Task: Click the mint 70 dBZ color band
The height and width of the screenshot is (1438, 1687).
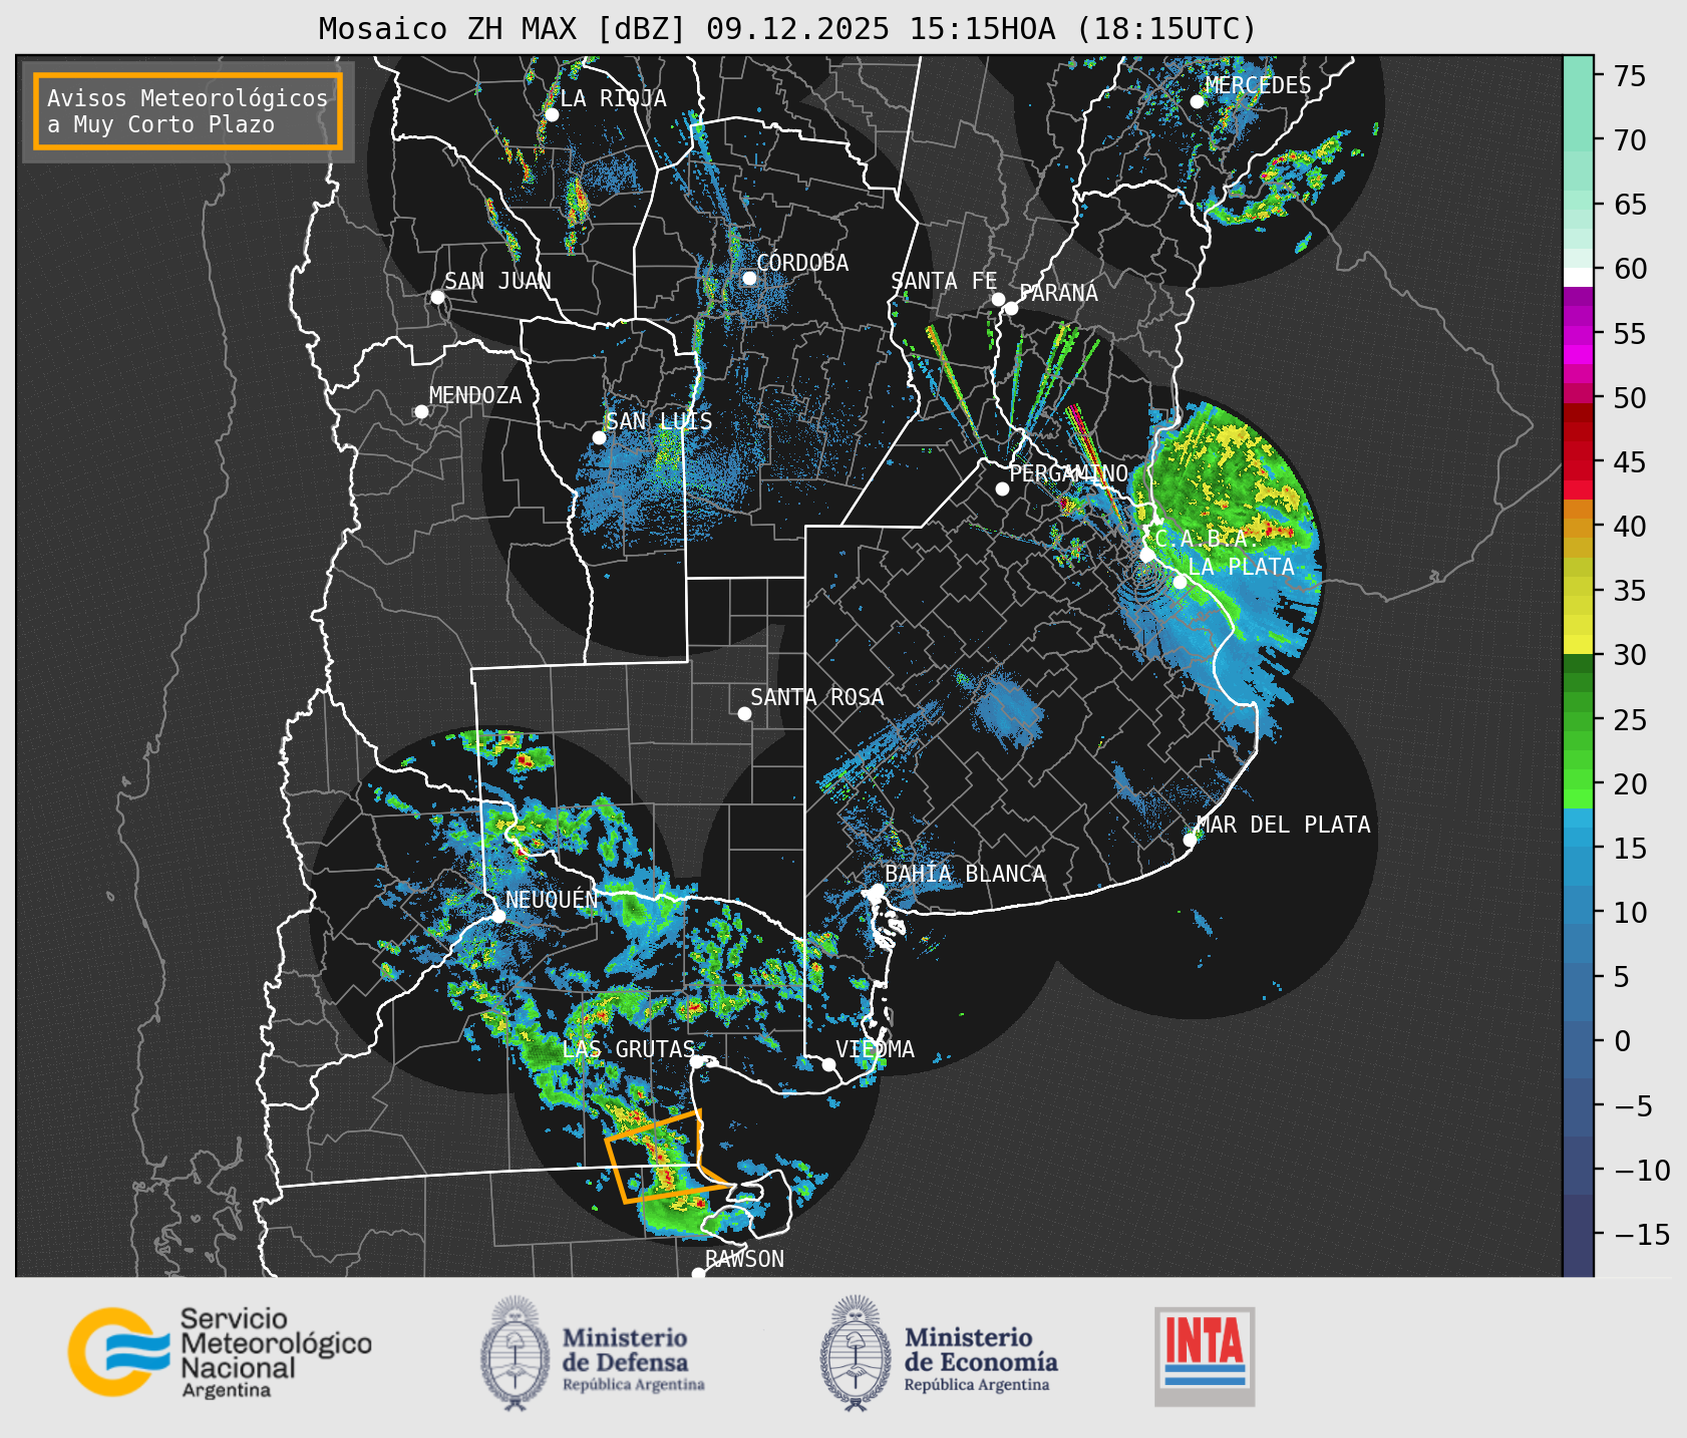Action: 1578,141
